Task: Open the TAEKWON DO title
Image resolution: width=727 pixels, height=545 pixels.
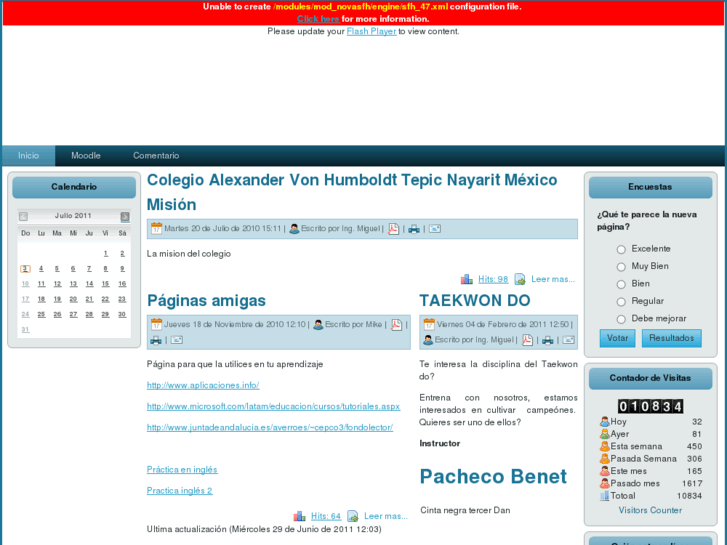Action: click(475, 301)
